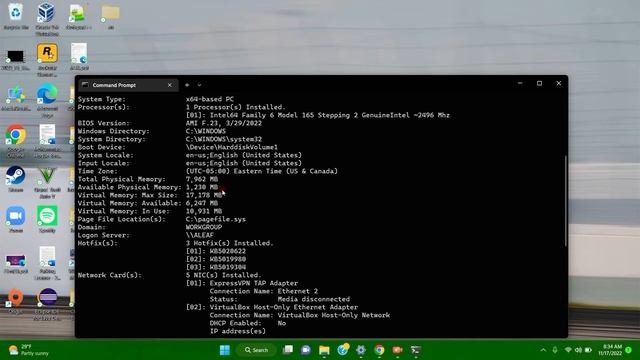Open the Zoom desktop shortcut

[16, 219]
